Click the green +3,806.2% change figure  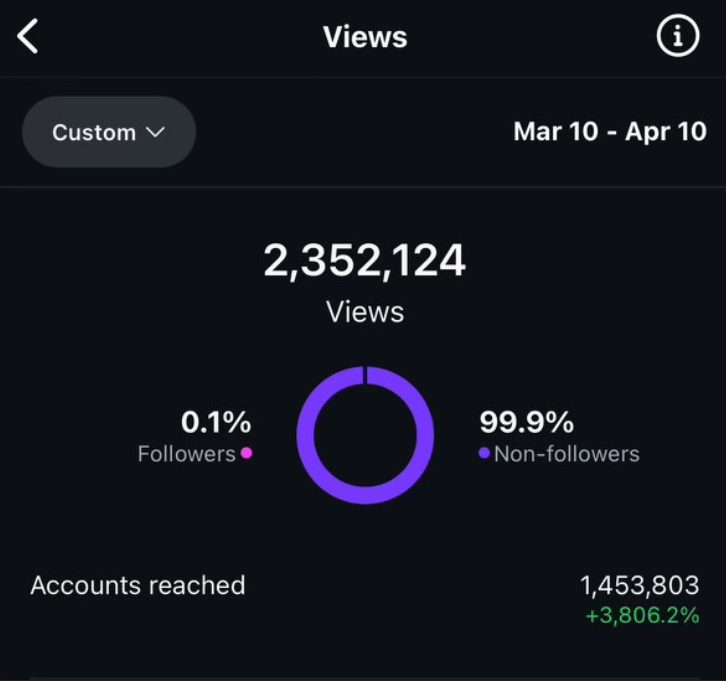(642, 615)
